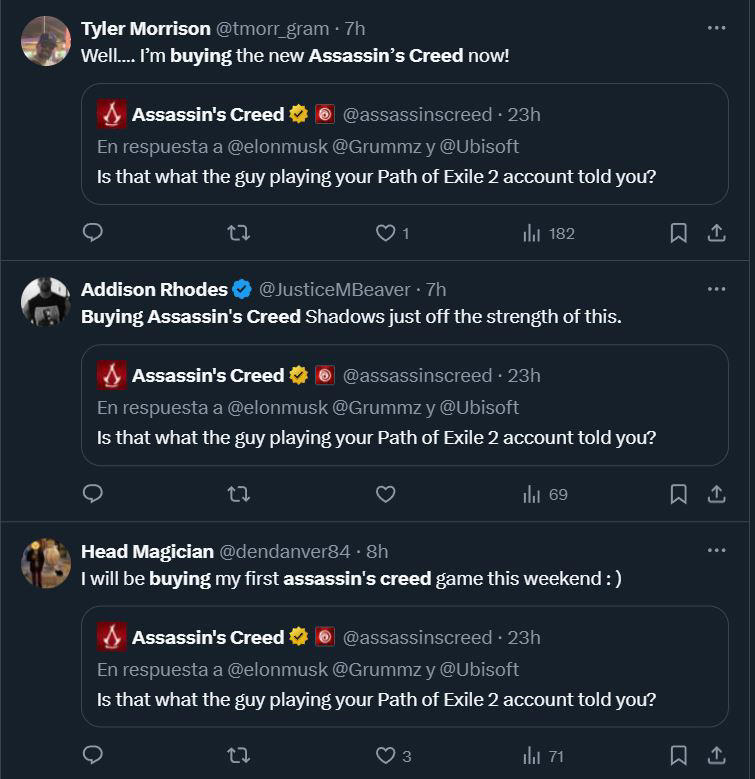Viewport: 755px width, 779px height.
Task: Visit Addison Rhodes' profile name link
Action: (154, 289)
